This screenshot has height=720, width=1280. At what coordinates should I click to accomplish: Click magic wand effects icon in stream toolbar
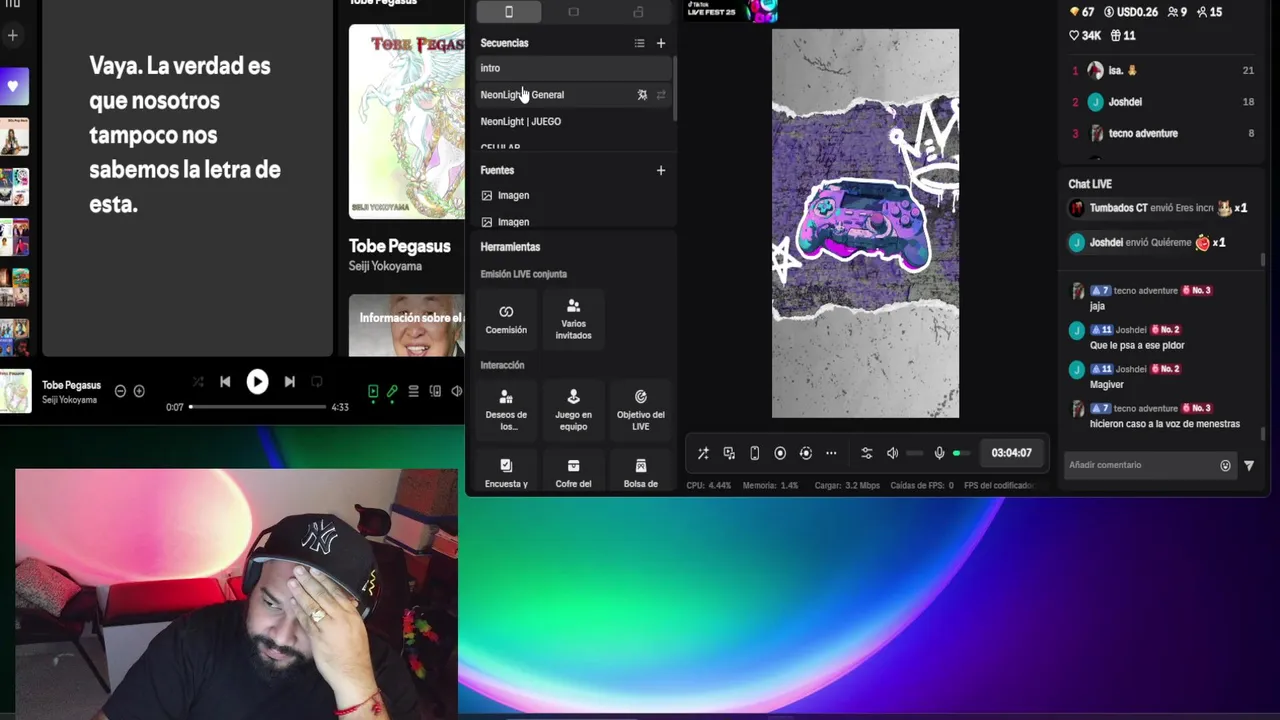[x=703, y=453]
